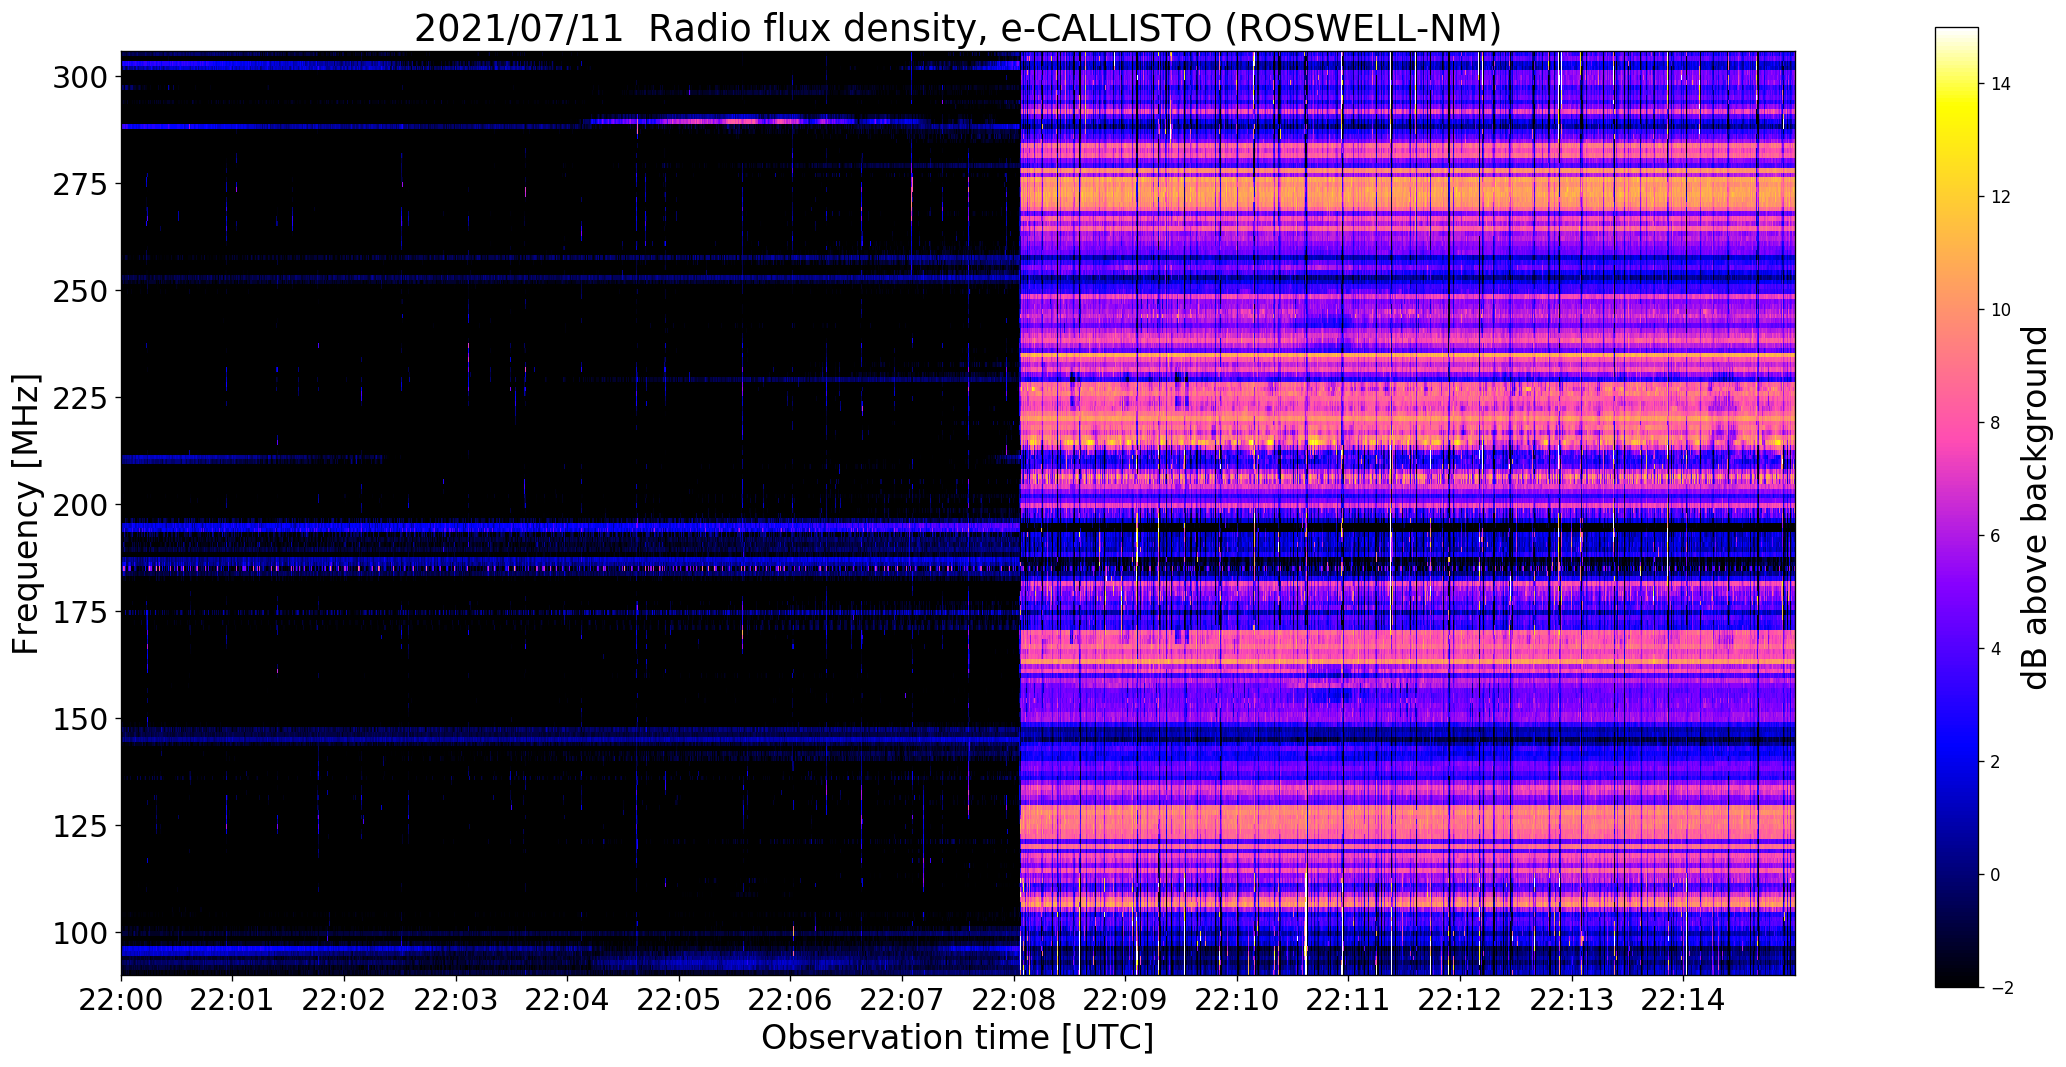Viewport: 2066px width, 1067px height.
Task: Click colorbar tick value 6
Action: (x=1995, y=536)
